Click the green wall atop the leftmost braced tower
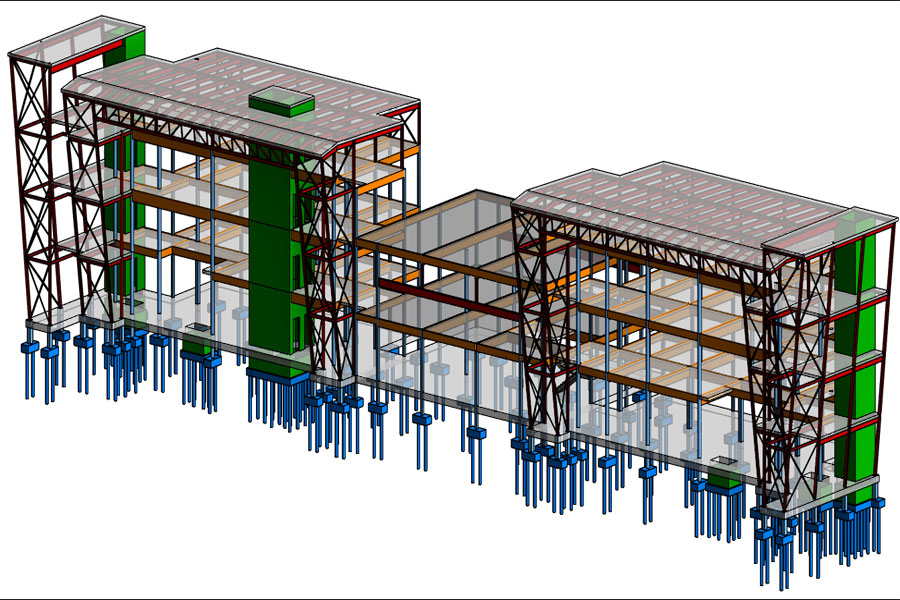This screenshot has height=600, width=900. tap(127, 47)
